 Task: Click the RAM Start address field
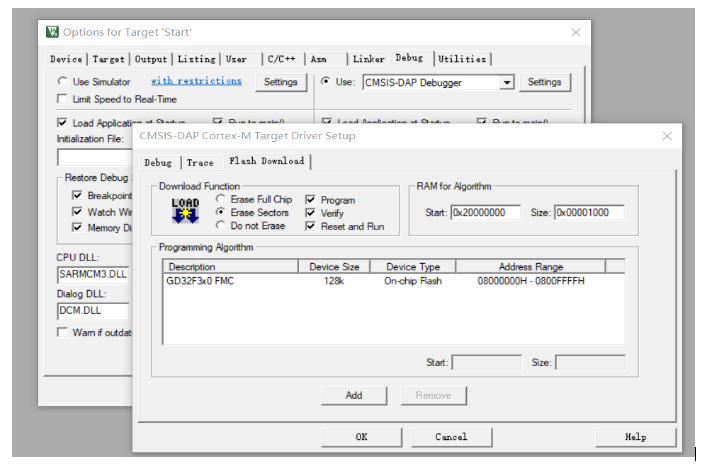point(486,213)
